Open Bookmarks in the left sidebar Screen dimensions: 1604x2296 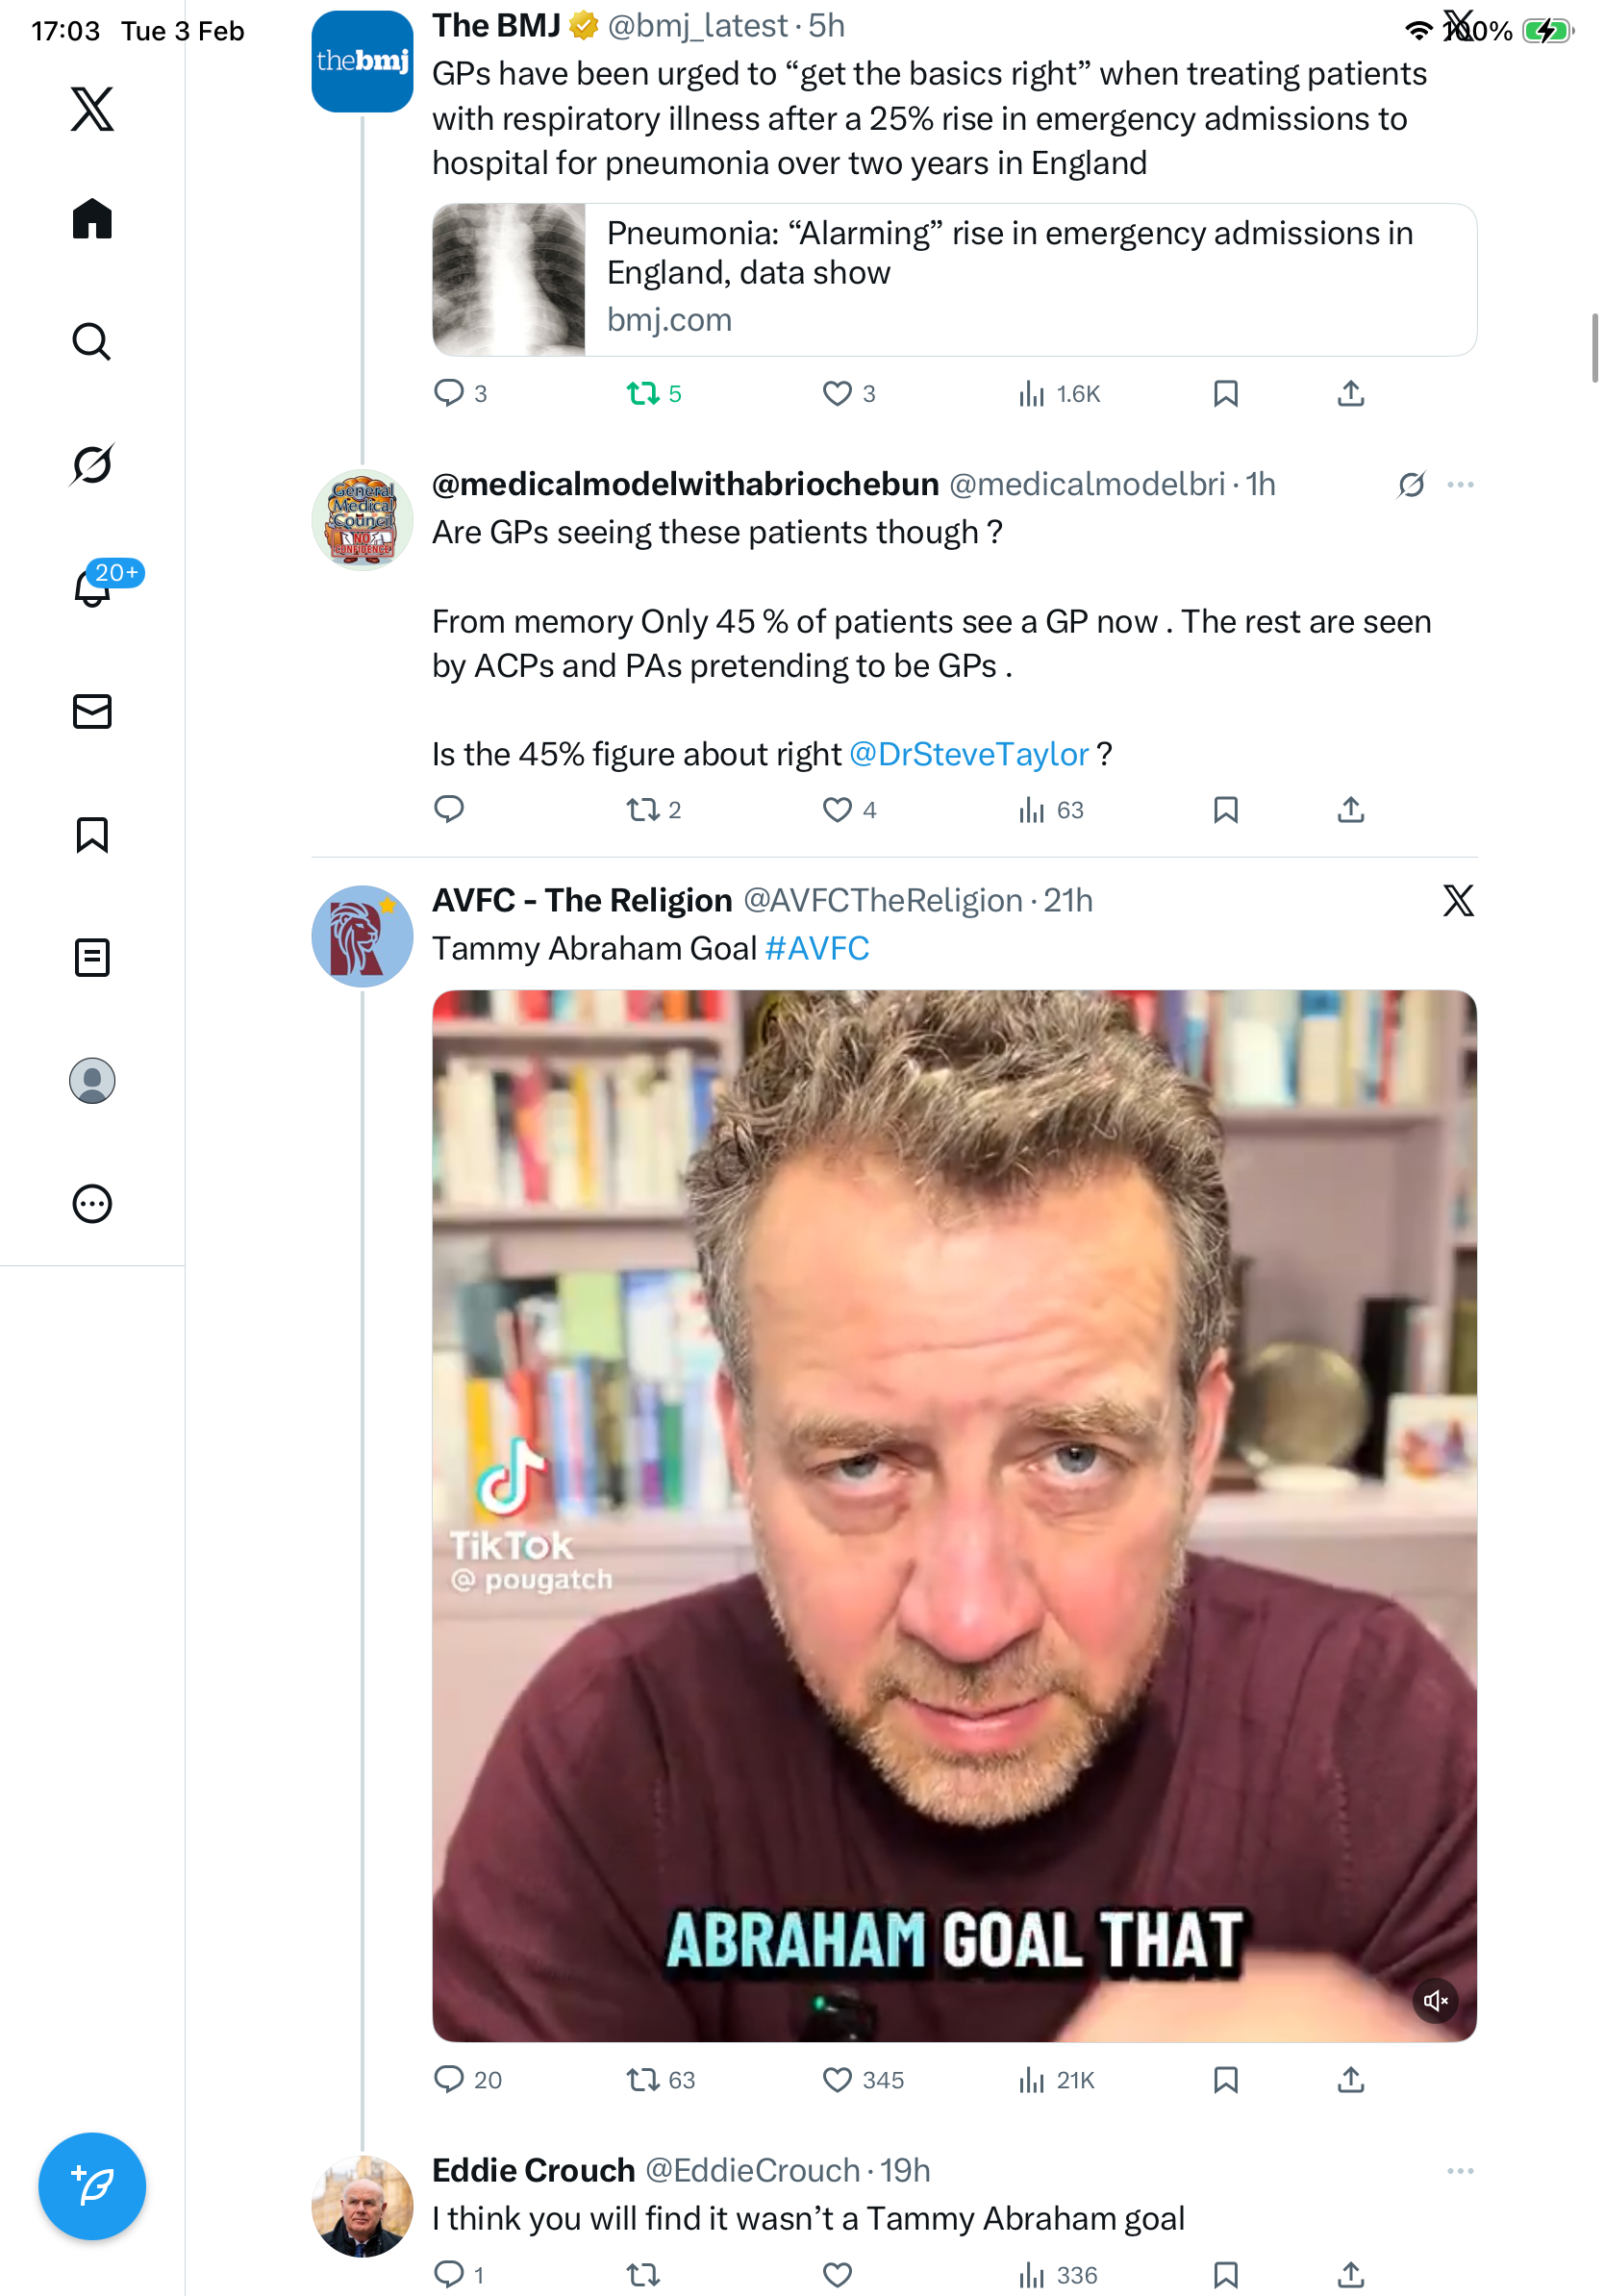click(92, 834)
